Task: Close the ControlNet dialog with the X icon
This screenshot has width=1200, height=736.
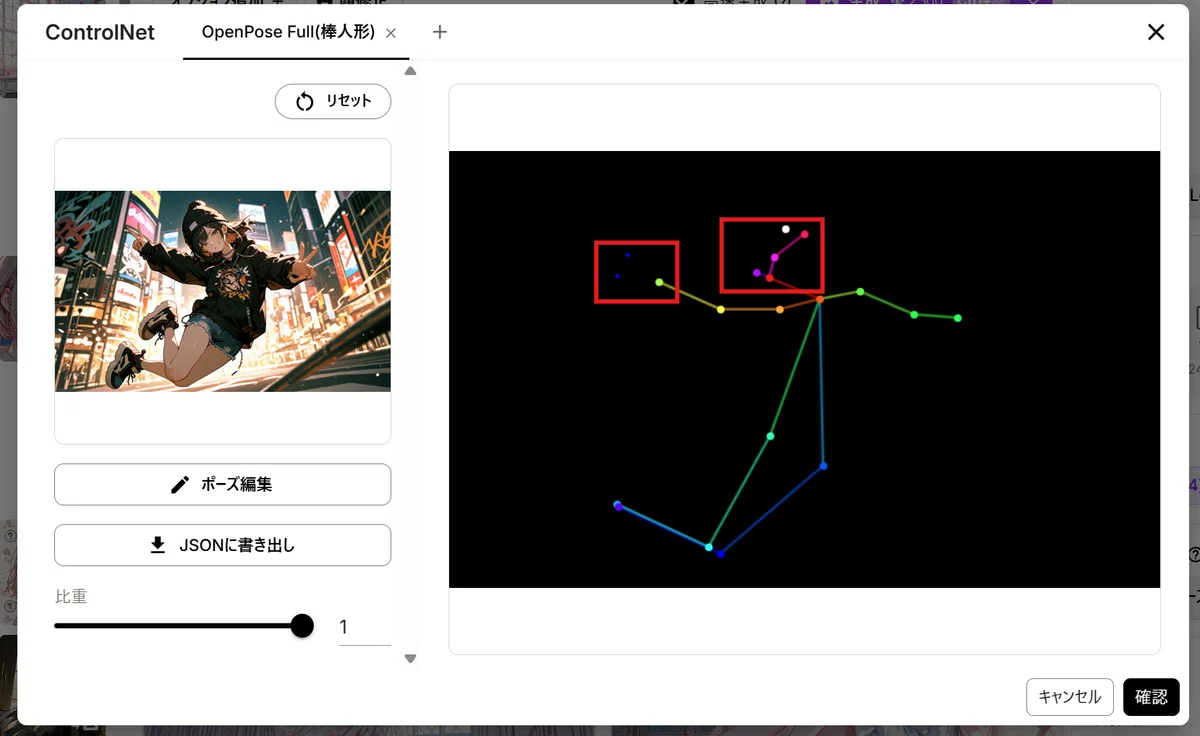Action: [1156, 32]
